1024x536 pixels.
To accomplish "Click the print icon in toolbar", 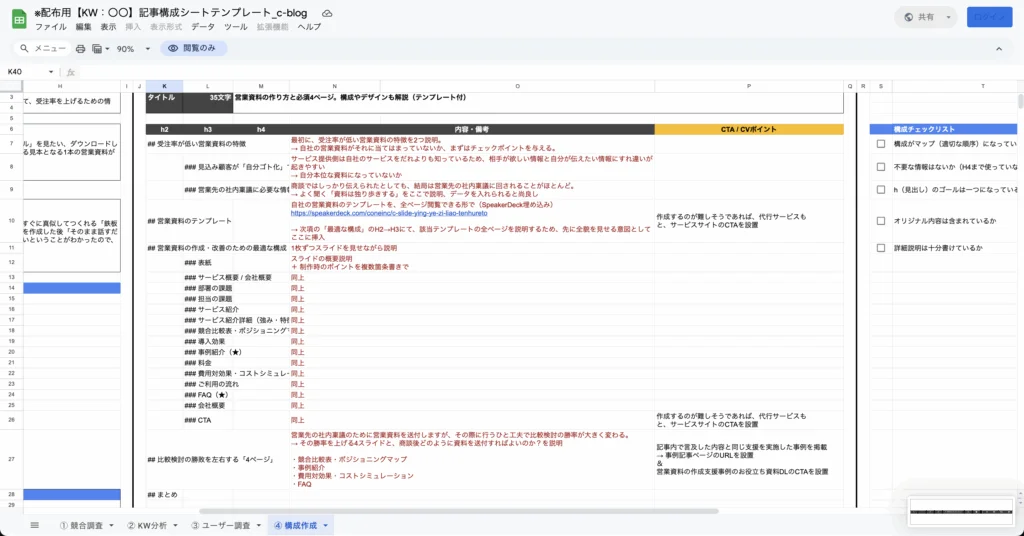I will [80, 48].
